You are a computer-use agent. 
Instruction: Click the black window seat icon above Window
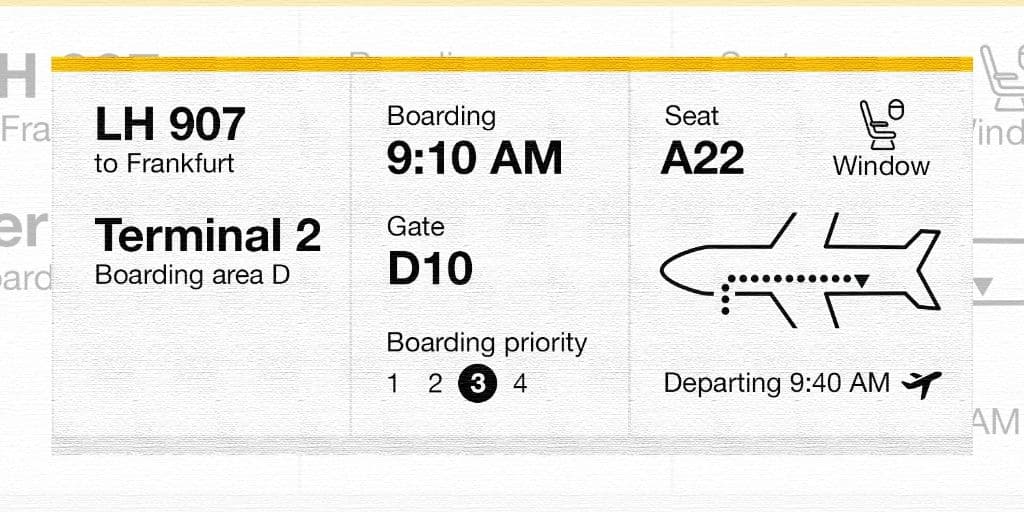(x=881, y=124)
